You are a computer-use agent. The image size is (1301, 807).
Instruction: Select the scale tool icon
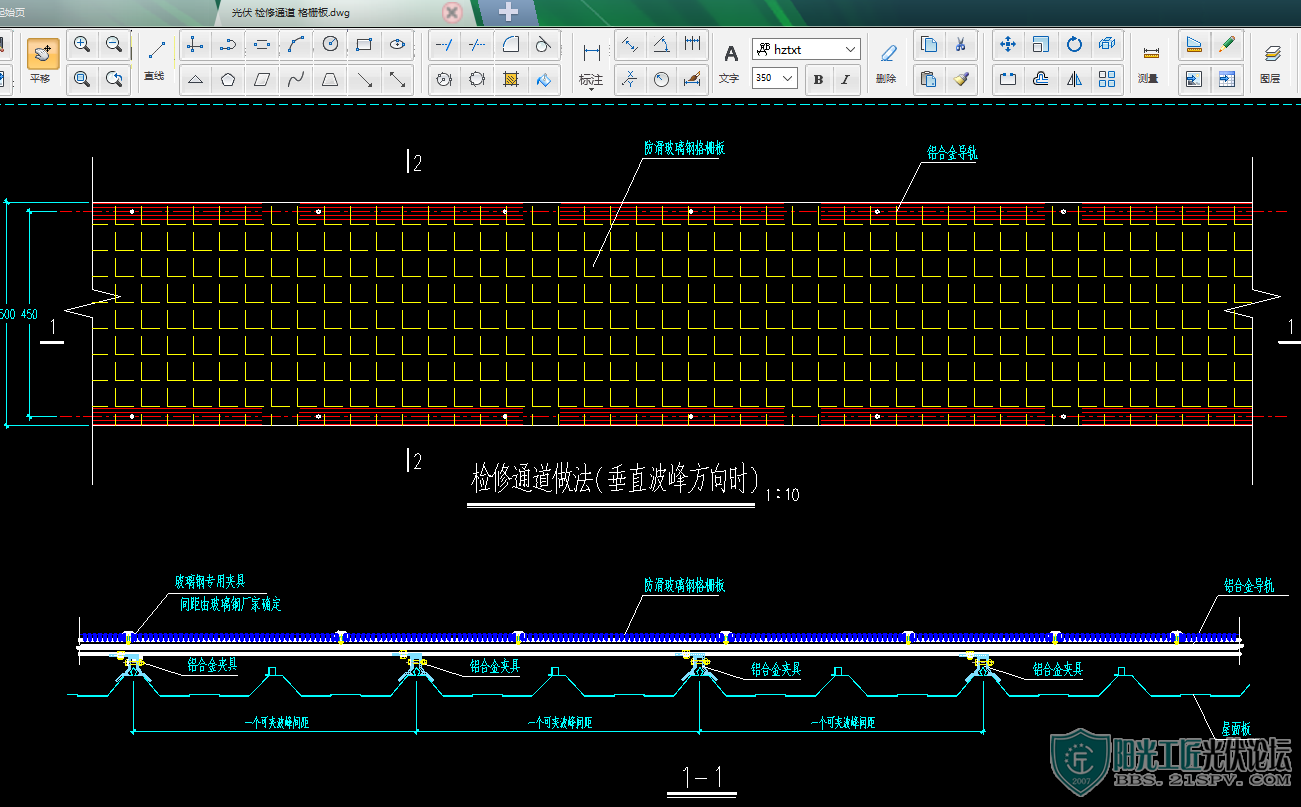tap(1041, 45)
